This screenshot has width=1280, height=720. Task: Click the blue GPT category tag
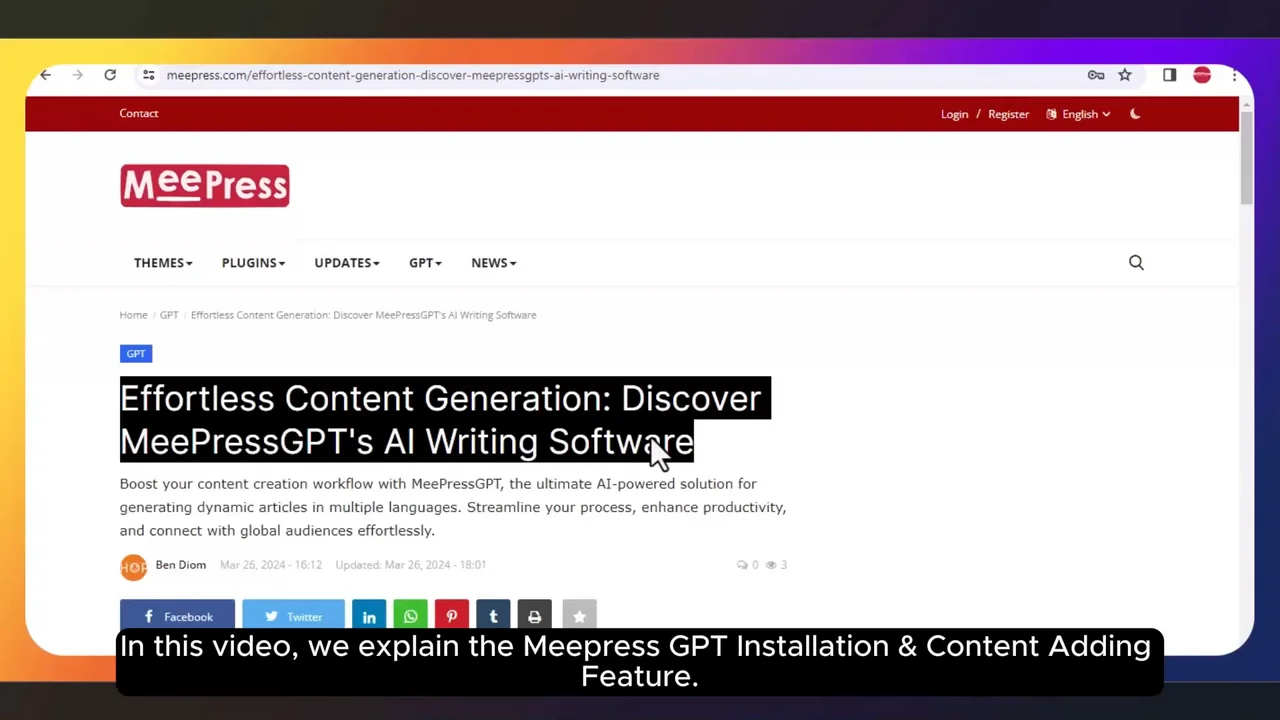[136, 354]
